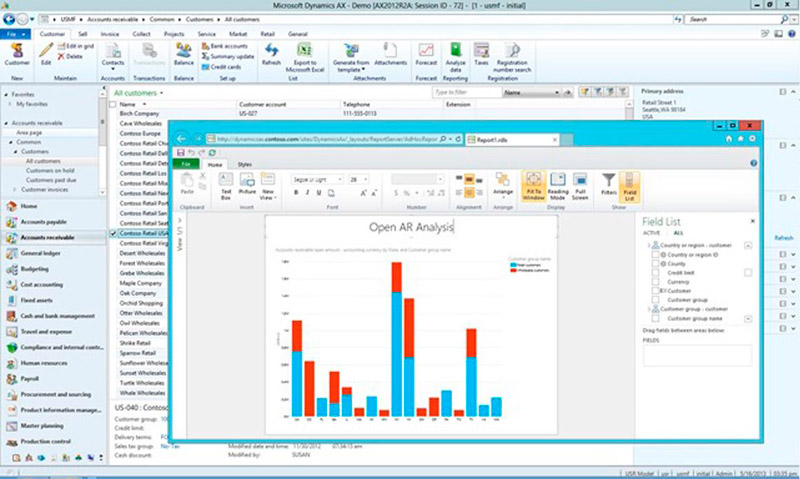Open the green File tab in report

click(186, 164)
